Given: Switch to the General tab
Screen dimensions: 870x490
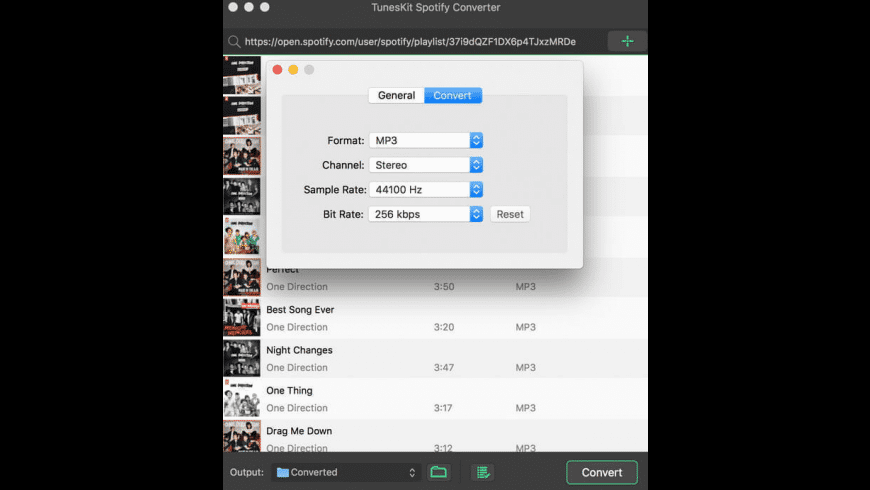Looking at the screenshot, I should coord(396,95).
